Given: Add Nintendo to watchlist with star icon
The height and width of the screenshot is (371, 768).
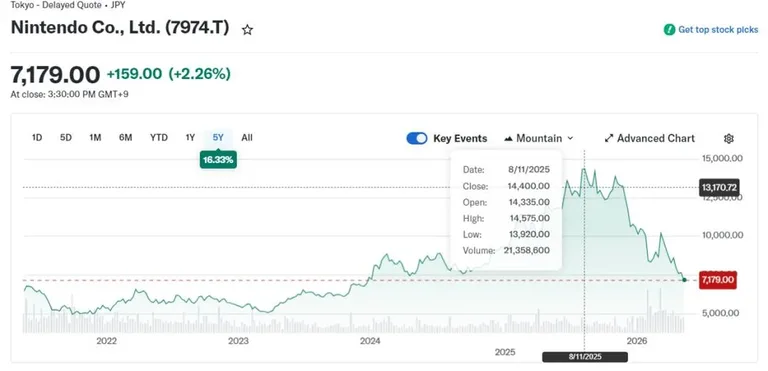Looking at the screenshot, I should click(247, 30).
